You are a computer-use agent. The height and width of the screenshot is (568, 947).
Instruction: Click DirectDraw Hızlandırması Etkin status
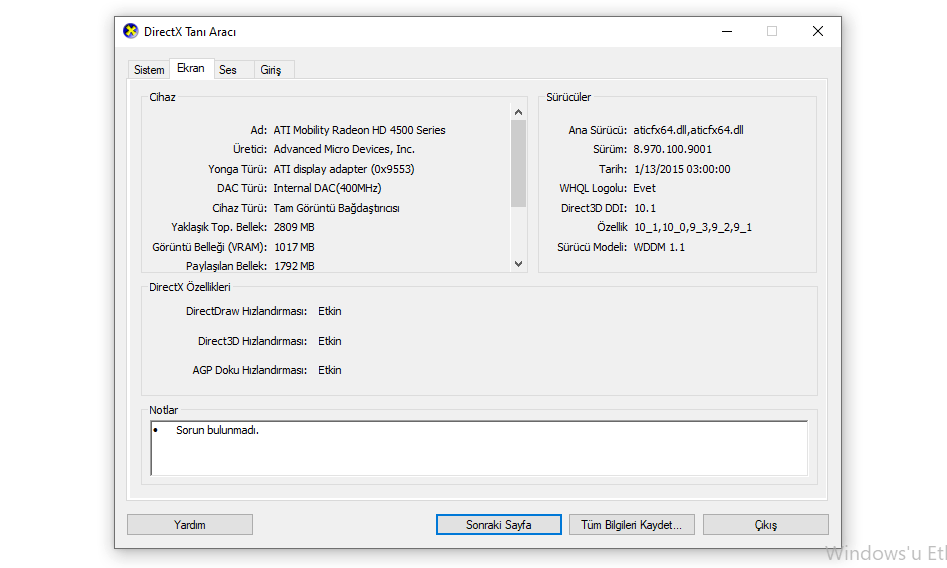[330, 311]
